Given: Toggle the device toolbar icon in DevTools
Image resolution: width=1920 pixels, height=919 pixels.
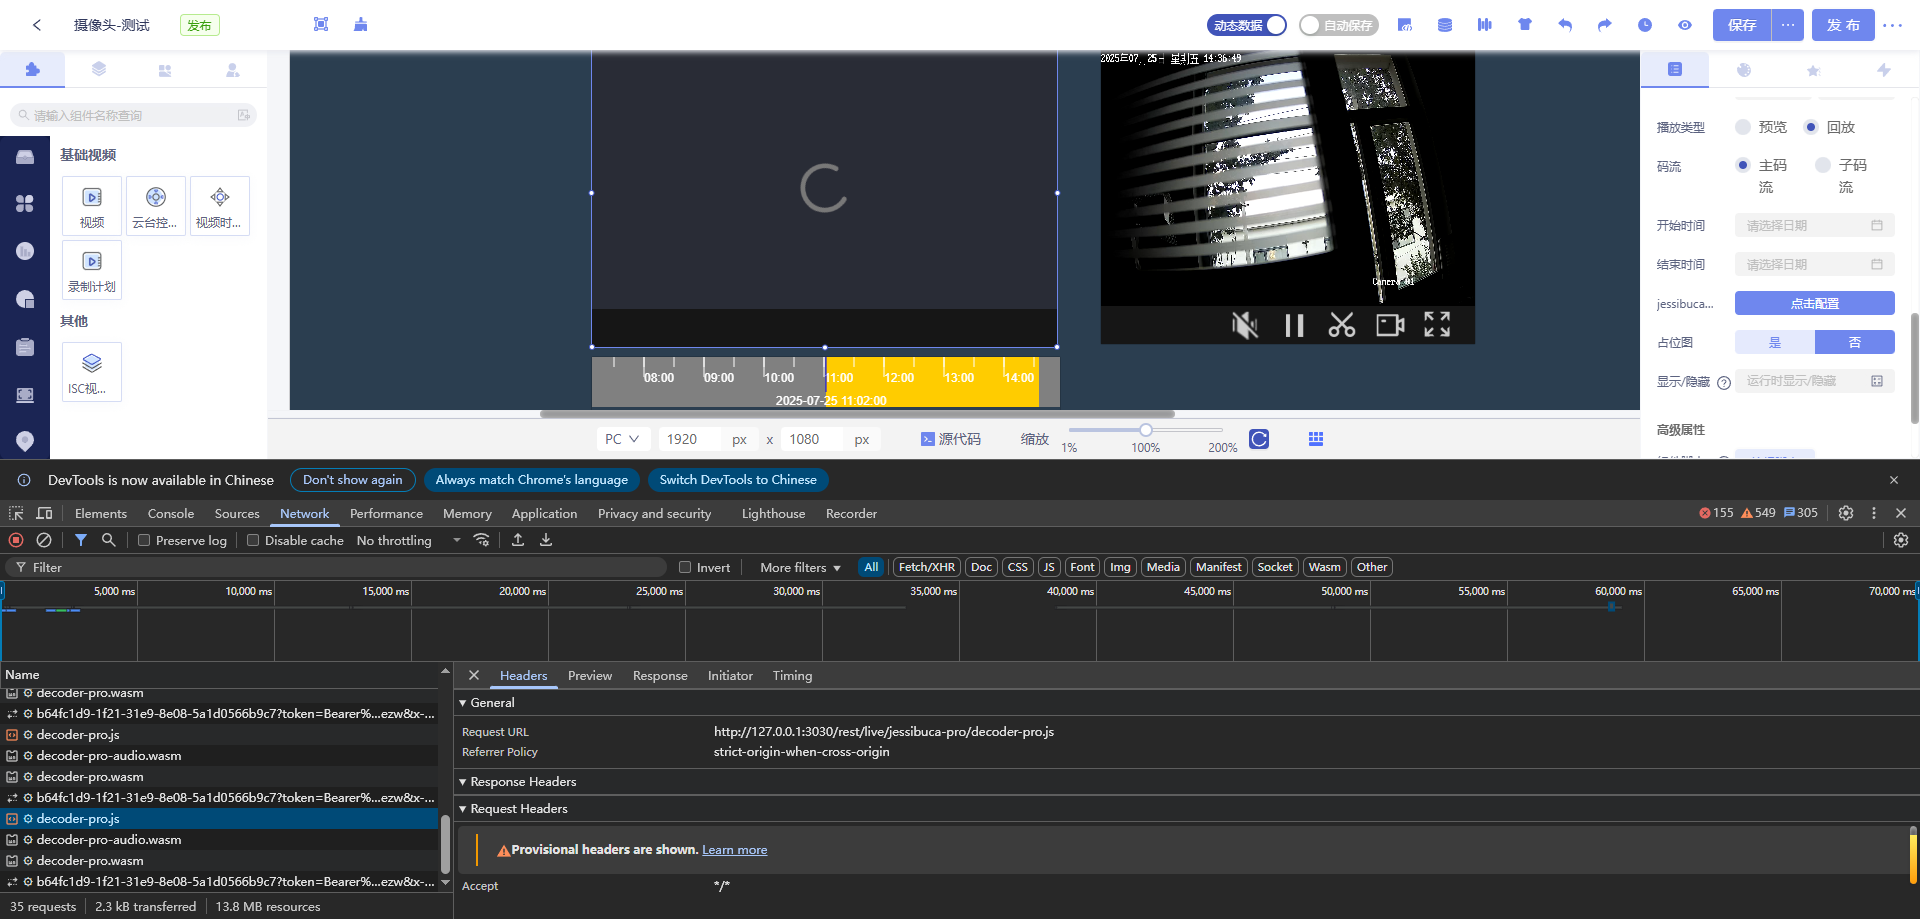Looking at the screenshot, I should [x=44, y=513].
